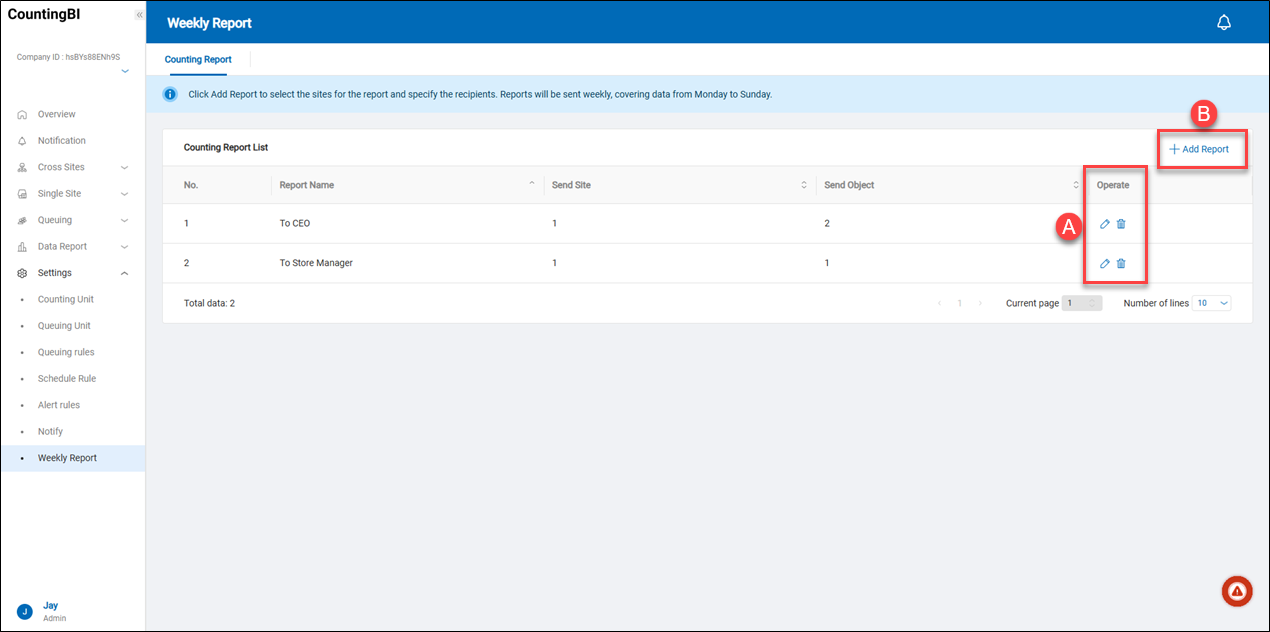
Task: Expand the Company ID dropdown
Action: 124,72
